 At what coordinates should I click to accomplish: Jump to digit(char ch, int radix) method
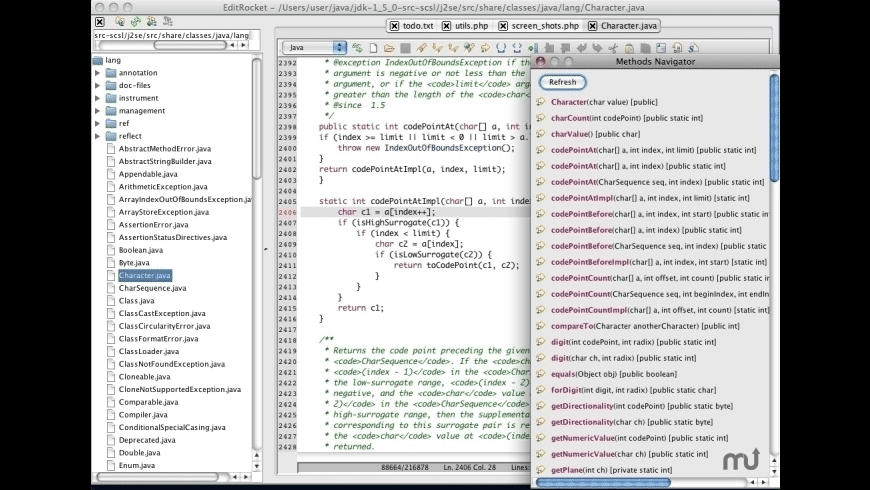click(x=623, y=358)
